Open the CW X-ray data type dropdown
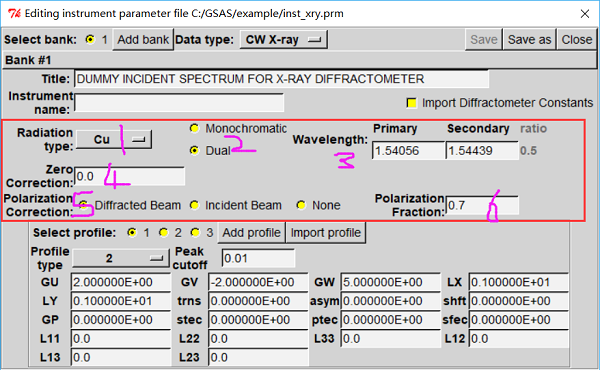 pos(284,39)
